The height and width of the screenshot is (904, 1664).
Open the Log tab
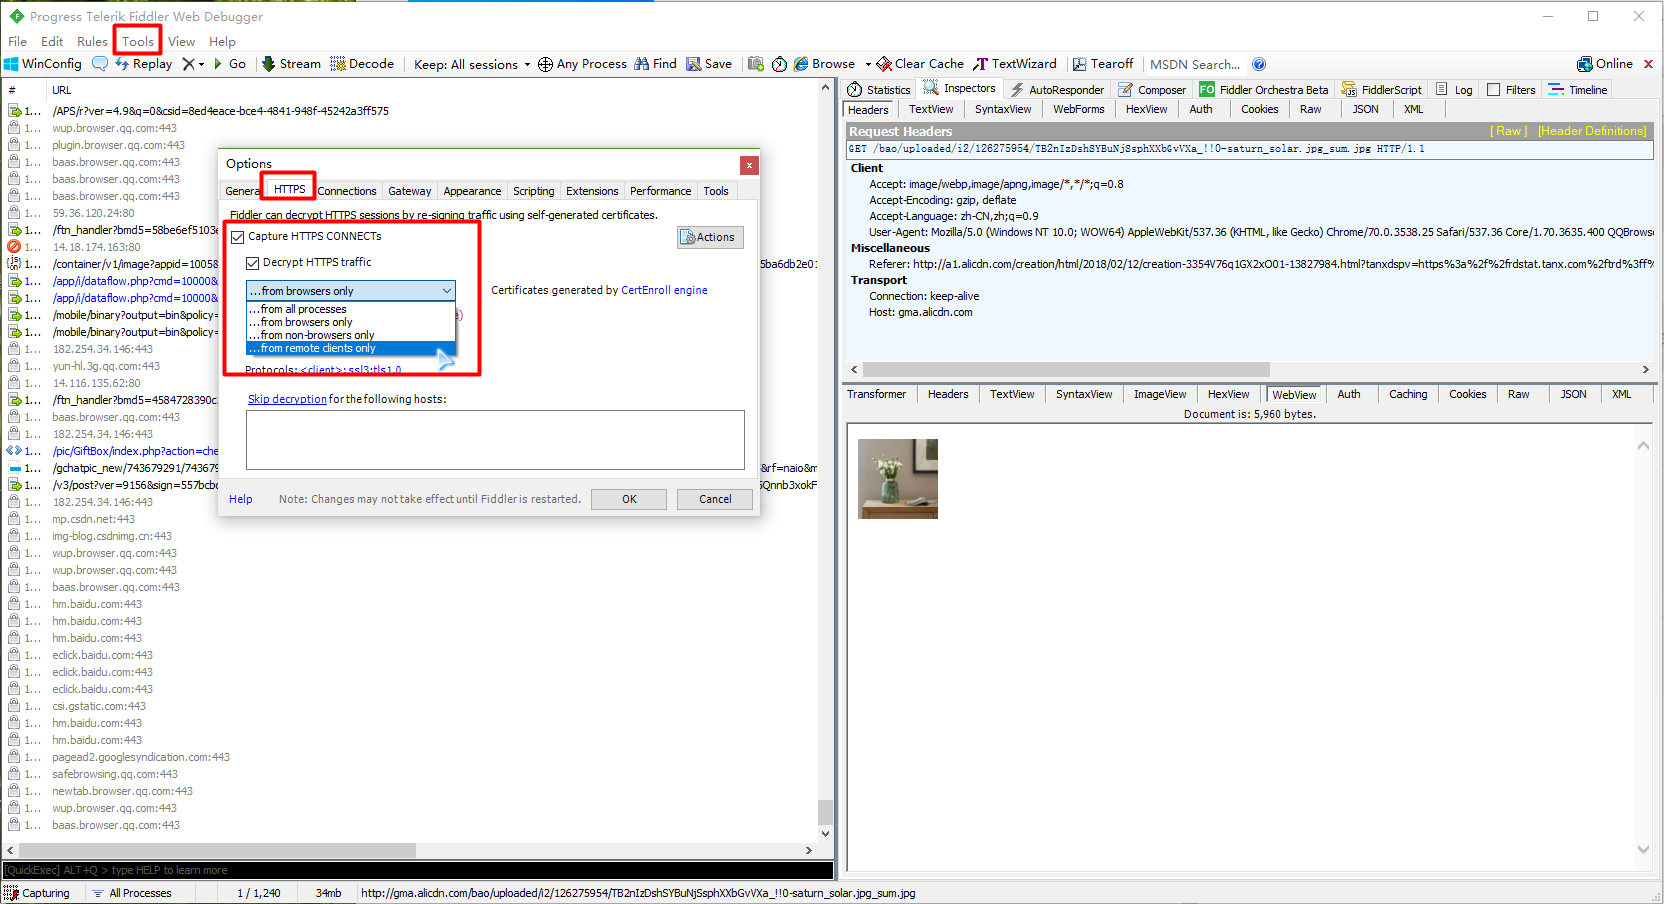[1454, 90]
